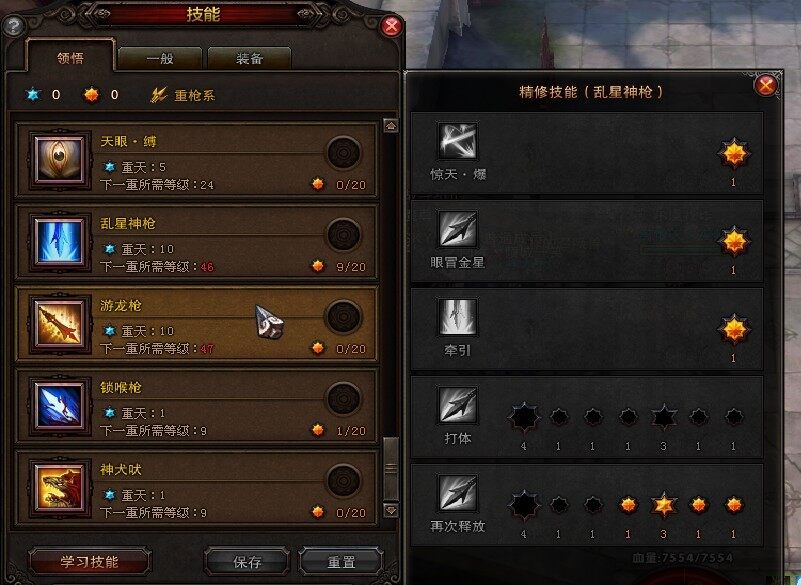This screenshot has width=801, height=585.
Task: Choose the 锁喉枪 skill icon
Action: (x=59, y=405)
